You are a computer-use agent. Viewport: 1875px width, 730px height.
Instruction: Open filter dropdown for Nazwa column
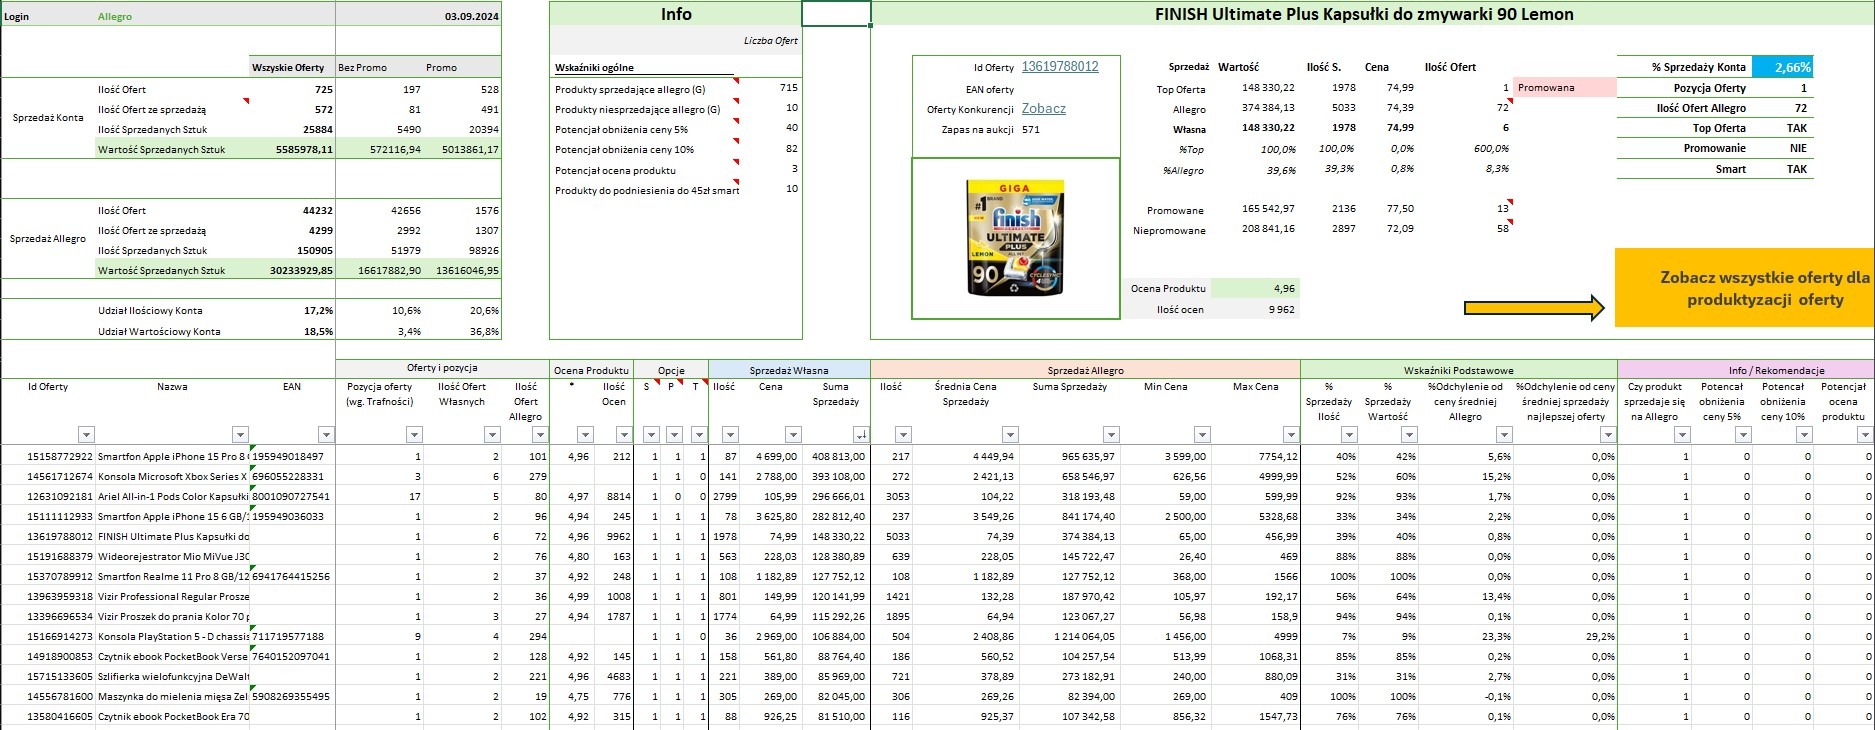click(240, 434)
